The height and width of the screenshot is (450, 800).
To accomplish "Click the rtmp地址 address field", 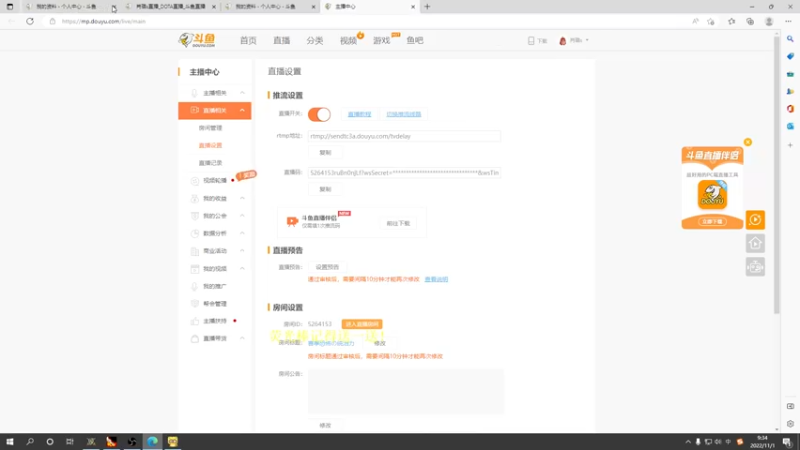I will pyautogui.click(x=404, y=136).
